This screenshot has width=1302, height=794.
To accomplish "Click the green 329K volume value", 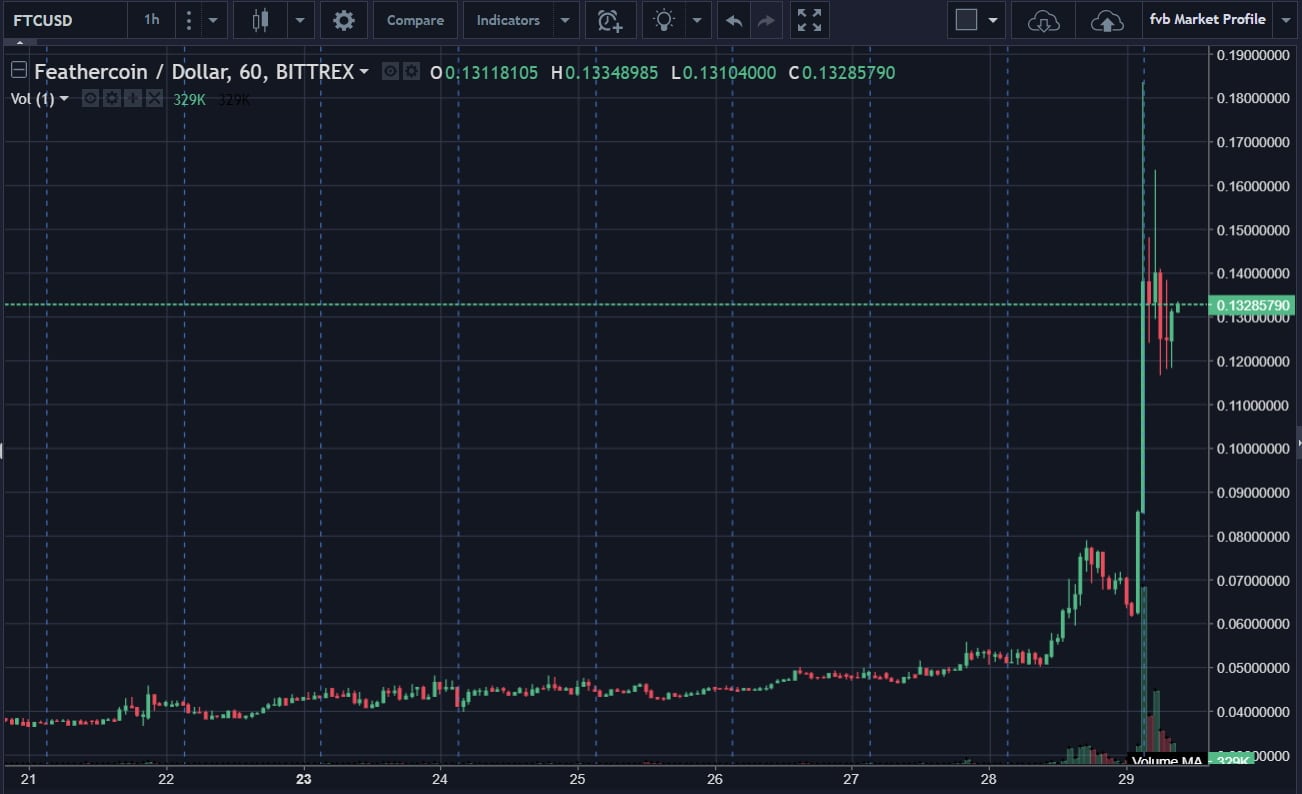I will [189, 99].
